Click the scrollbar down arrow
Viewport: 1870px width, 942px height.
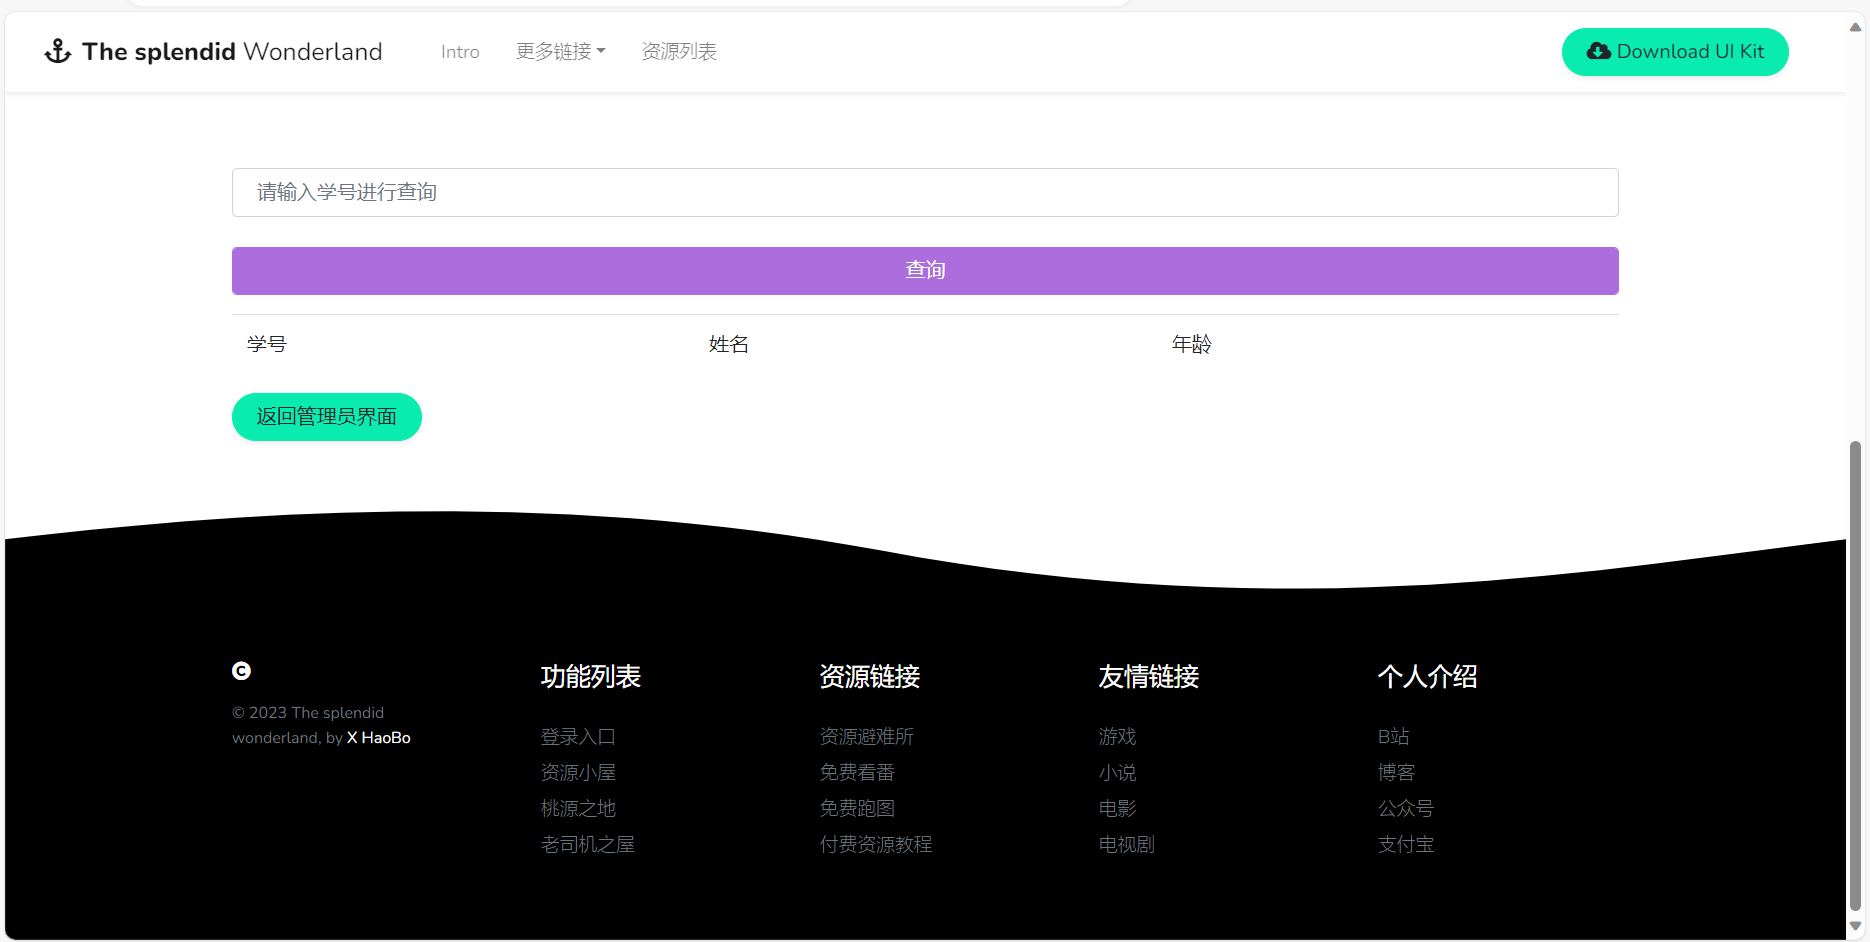[1856, 926]
